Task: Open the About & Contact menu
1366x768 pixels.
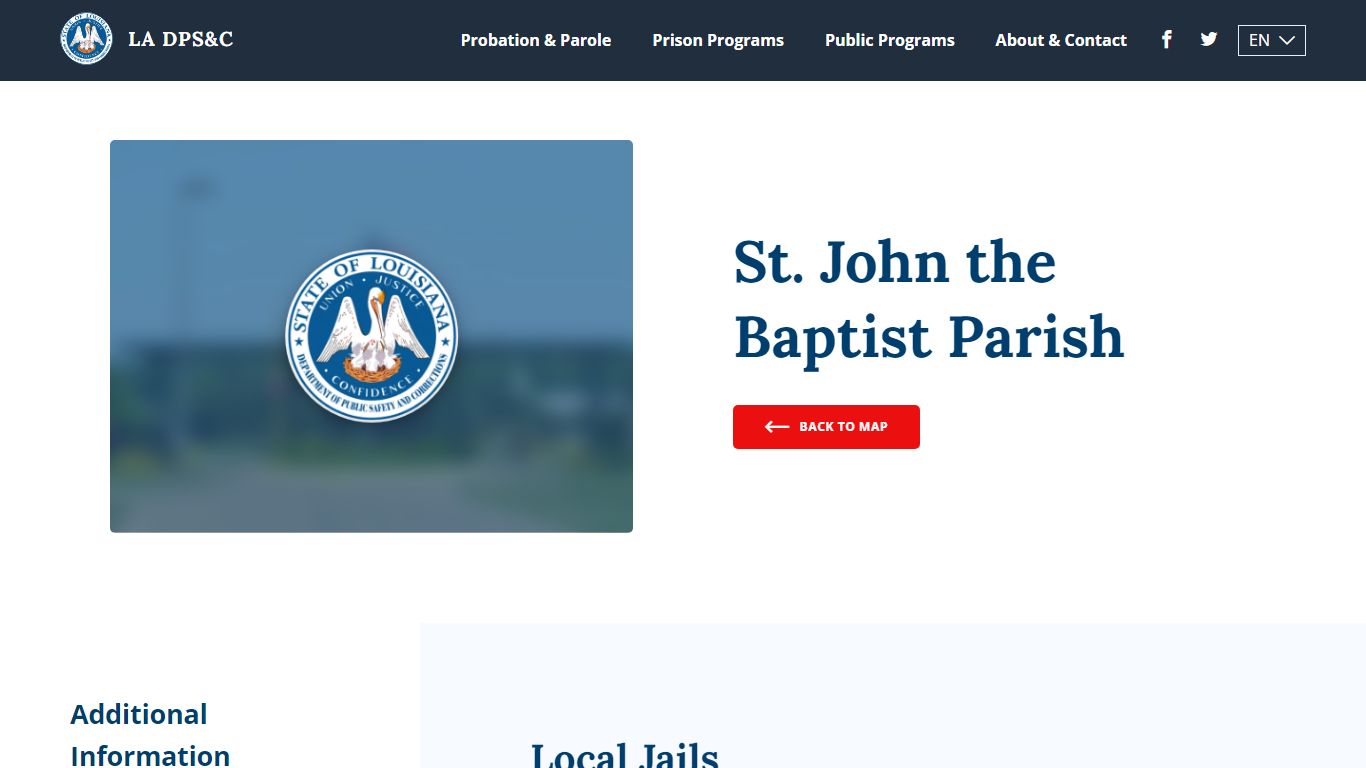Action: click(1061, 40)
